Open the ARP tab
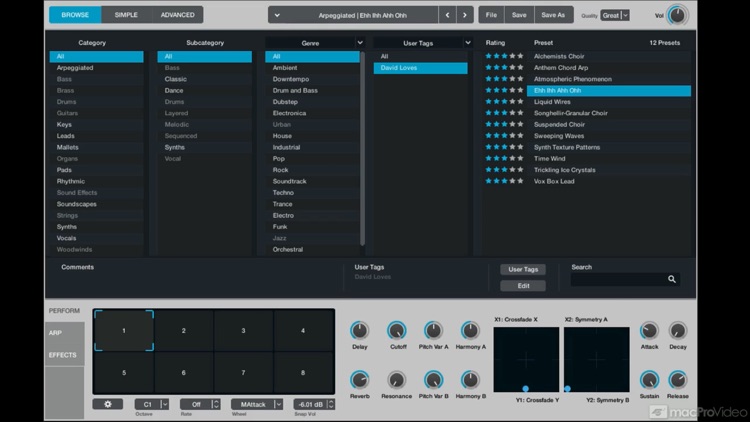 click(64, 333)
